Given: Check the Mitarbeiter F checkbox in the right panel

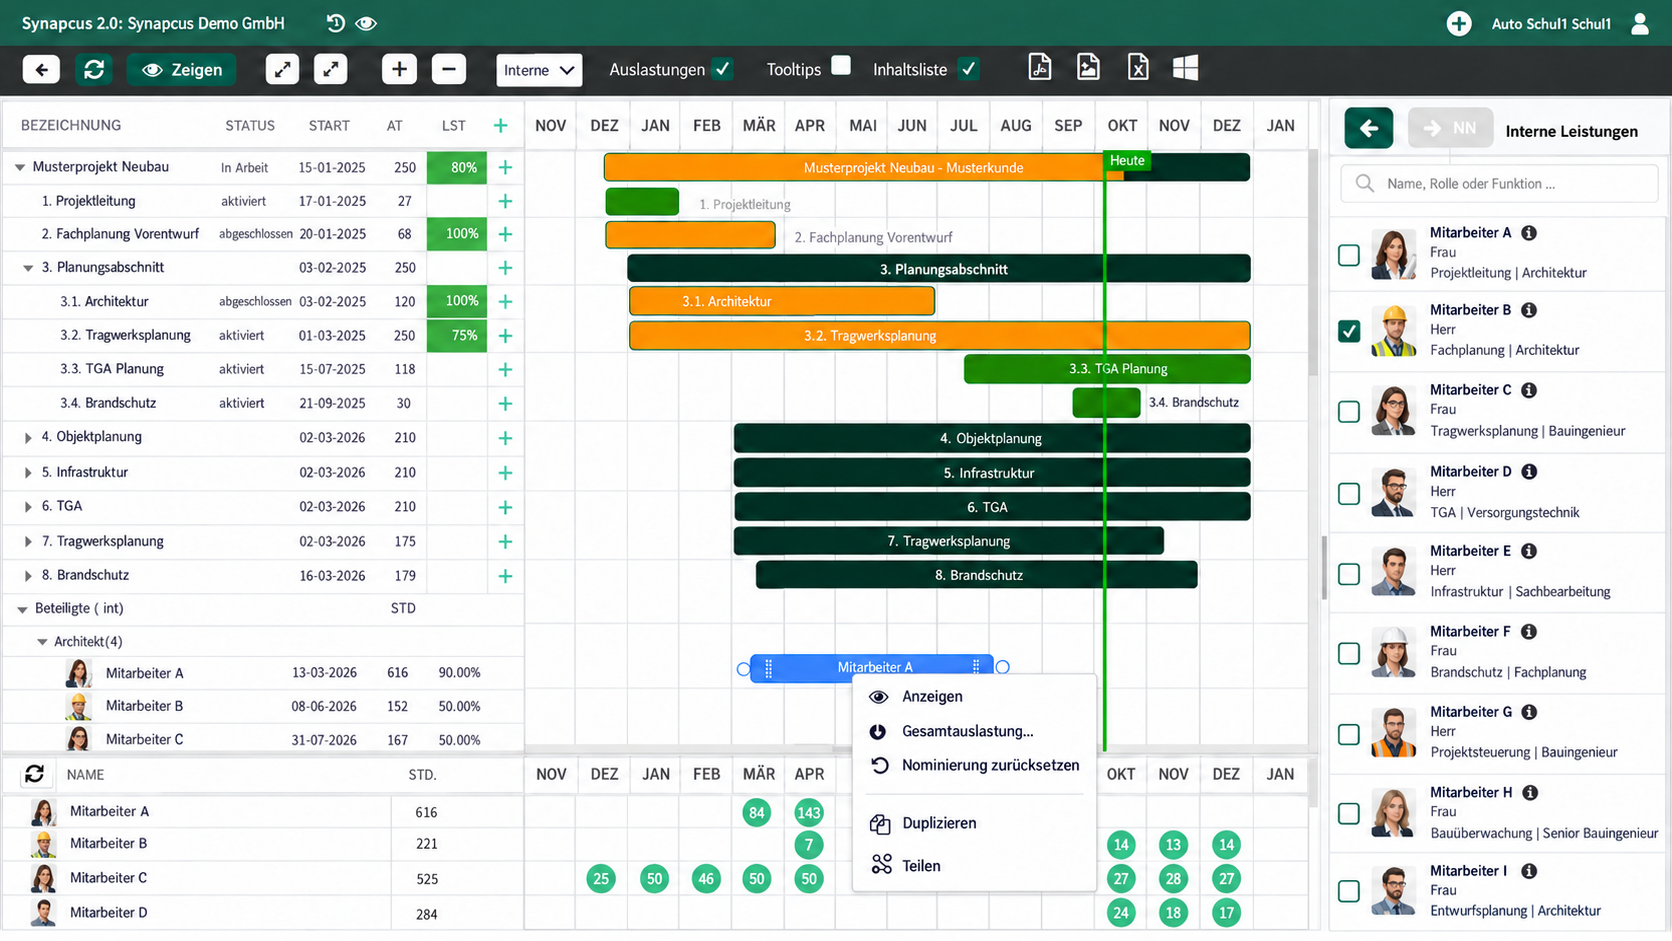Looking at the screenshot, I should coord(1349,654).
